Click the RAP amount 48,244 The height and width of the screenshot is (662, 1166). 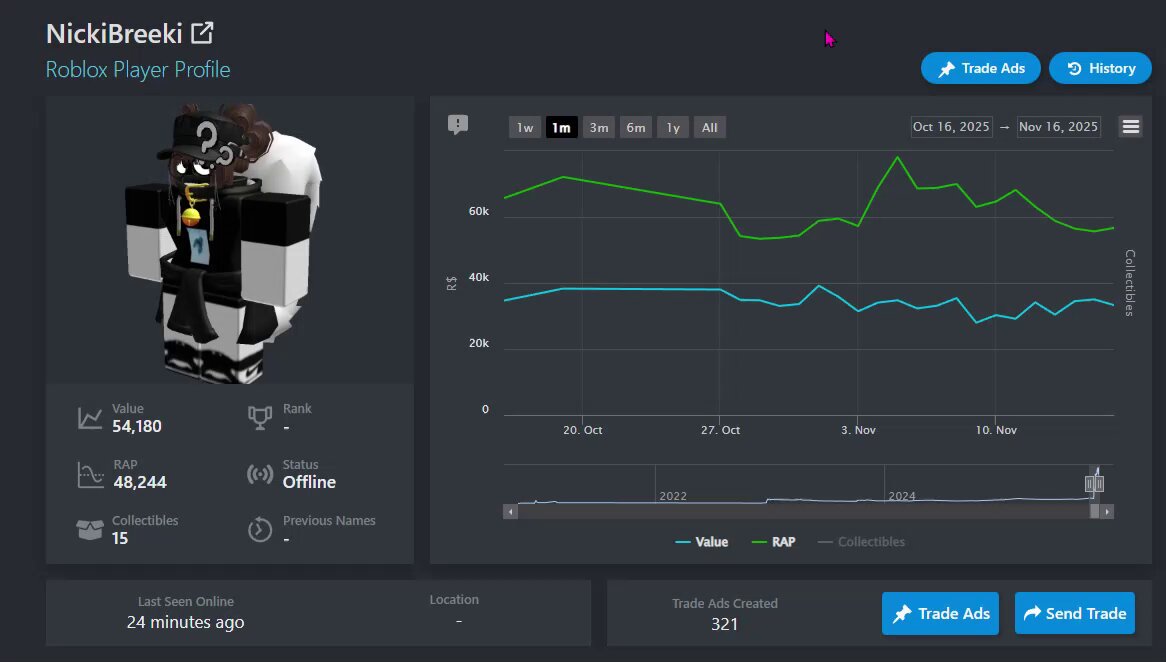pyautogui.click(x=140, y=482)
